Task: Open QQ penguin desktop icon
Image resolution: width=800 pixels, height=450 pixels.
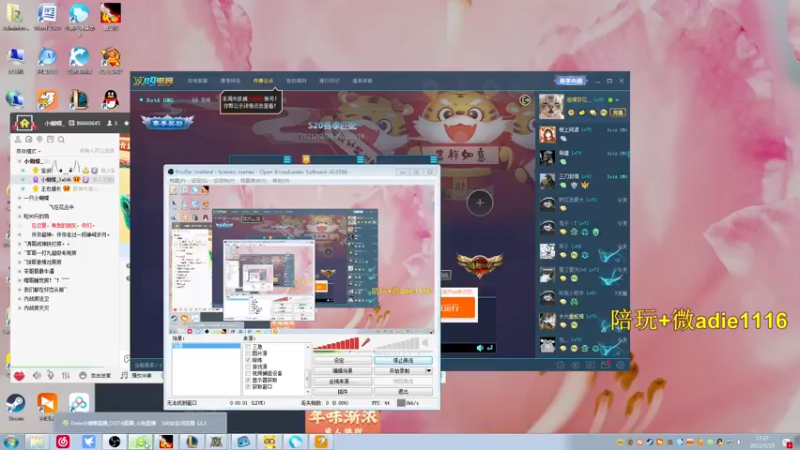Action: 110,99
